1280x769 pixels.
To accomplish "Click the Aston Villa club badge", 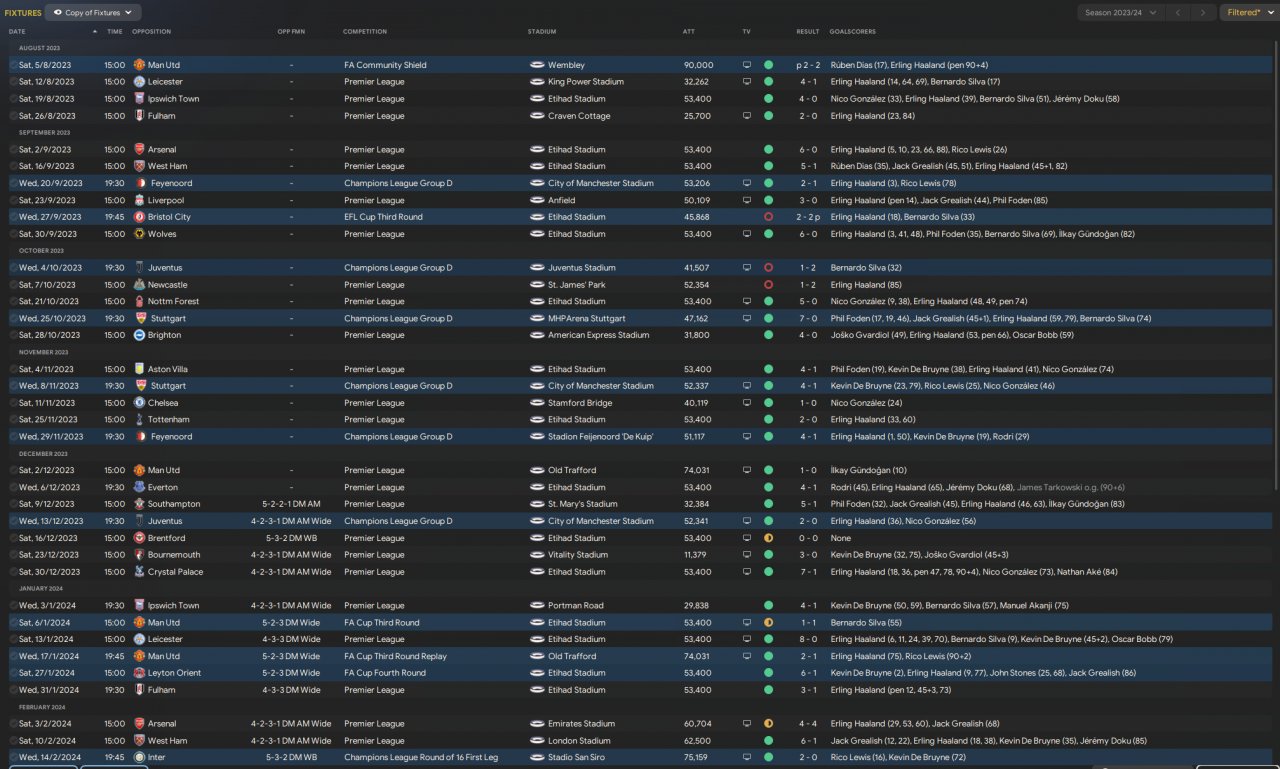I will coord(138,369).
